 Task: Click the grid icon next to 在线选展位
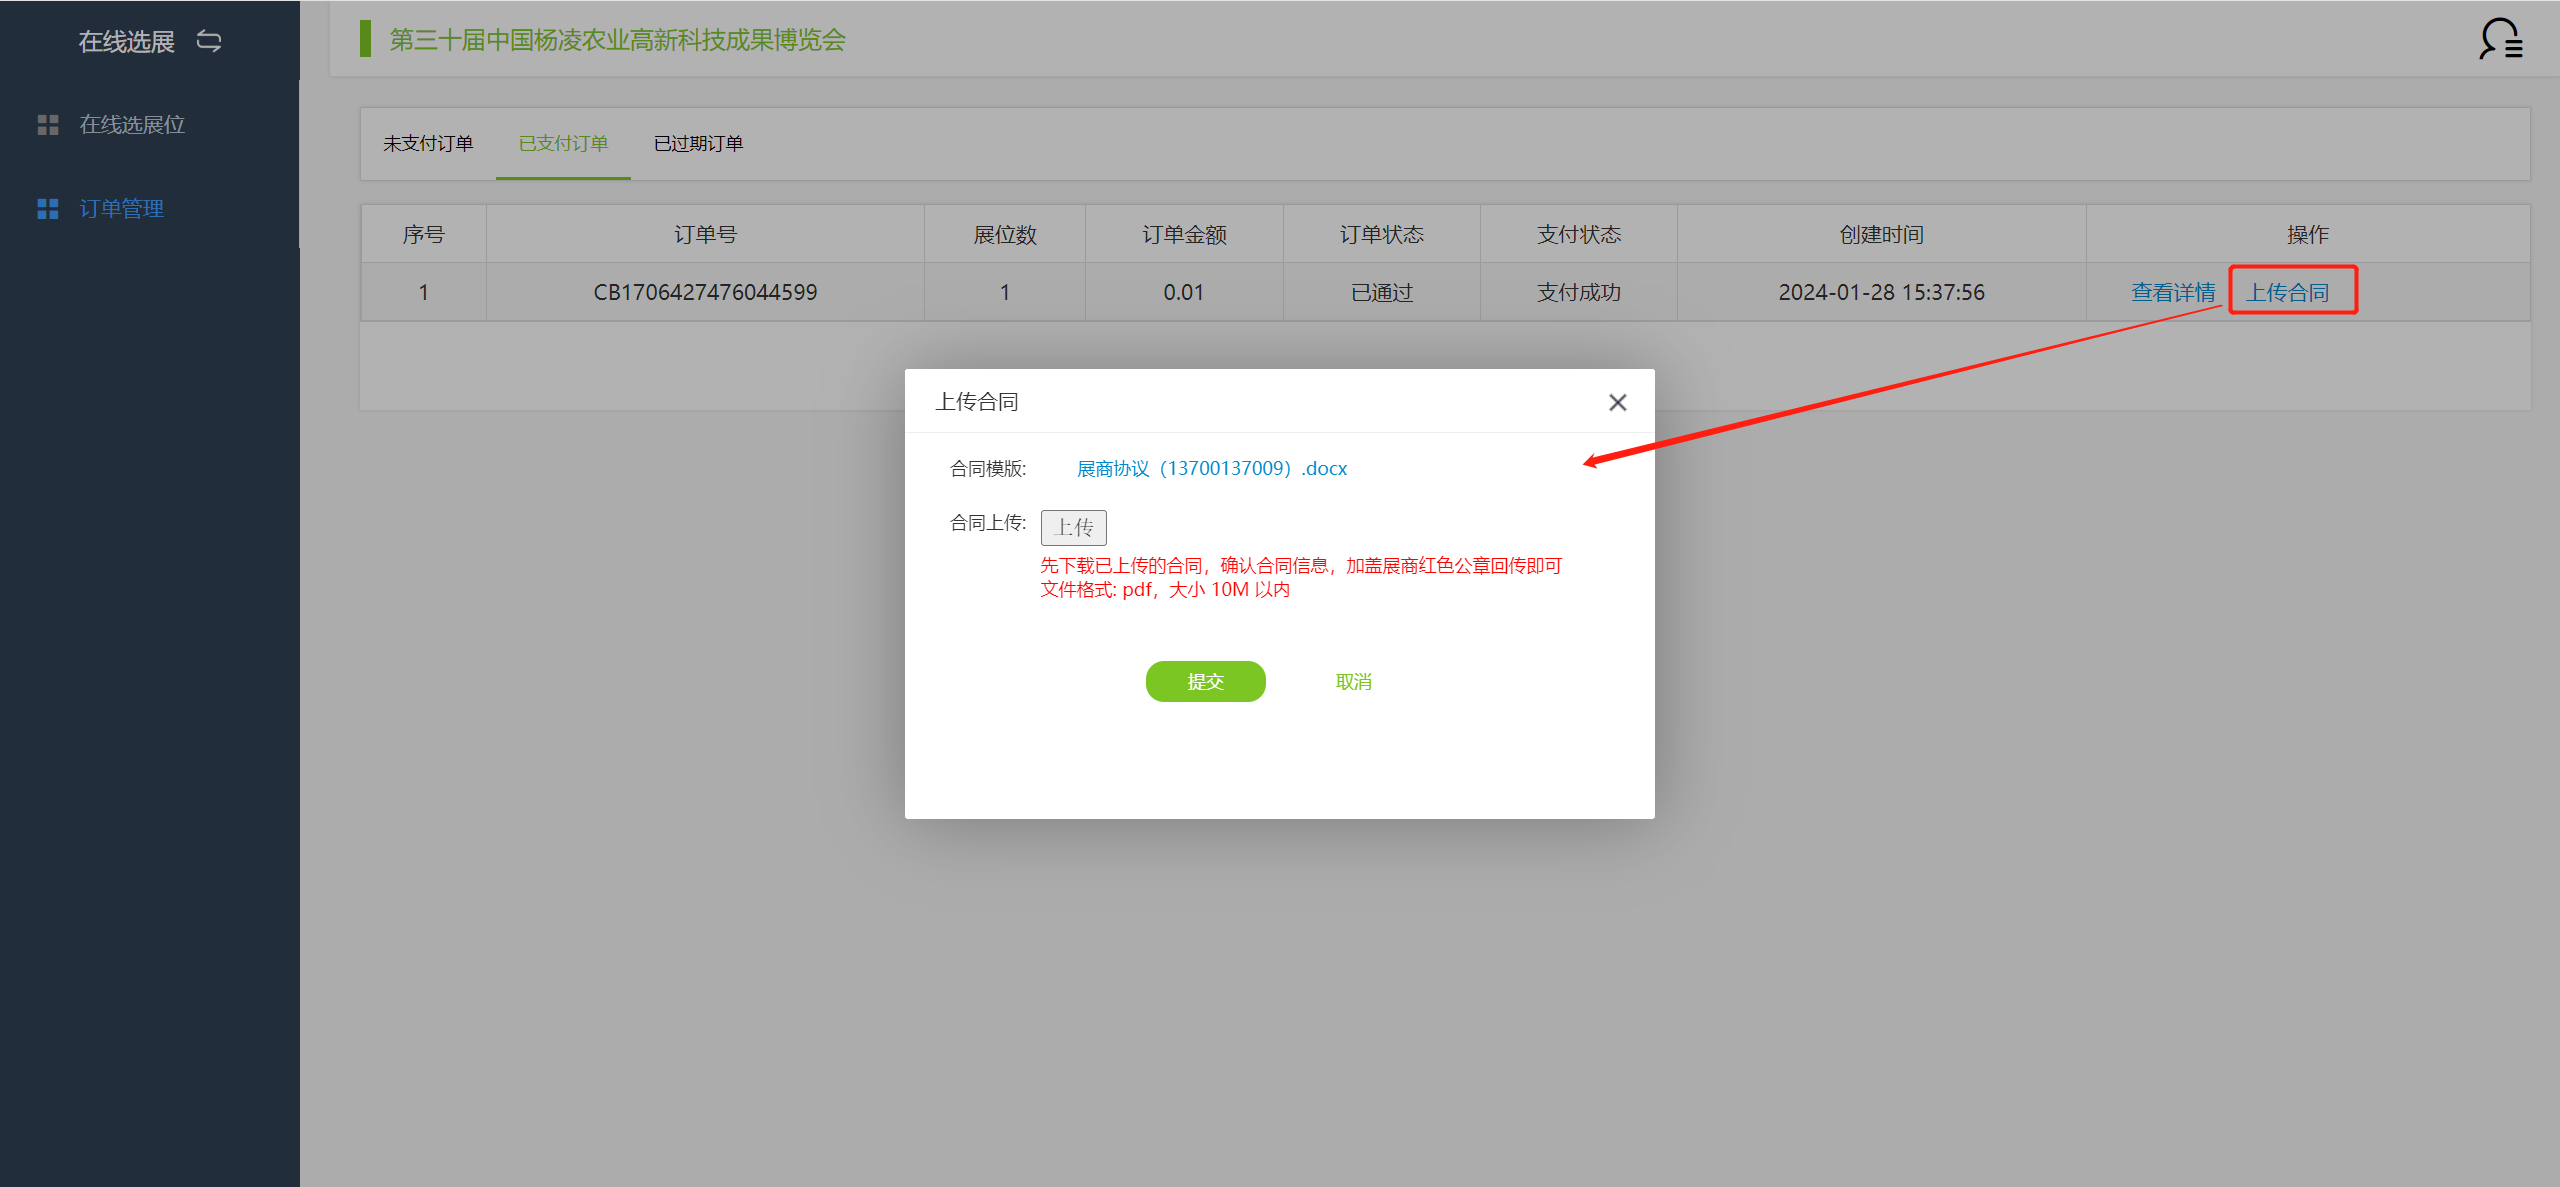tap(48, 125)
